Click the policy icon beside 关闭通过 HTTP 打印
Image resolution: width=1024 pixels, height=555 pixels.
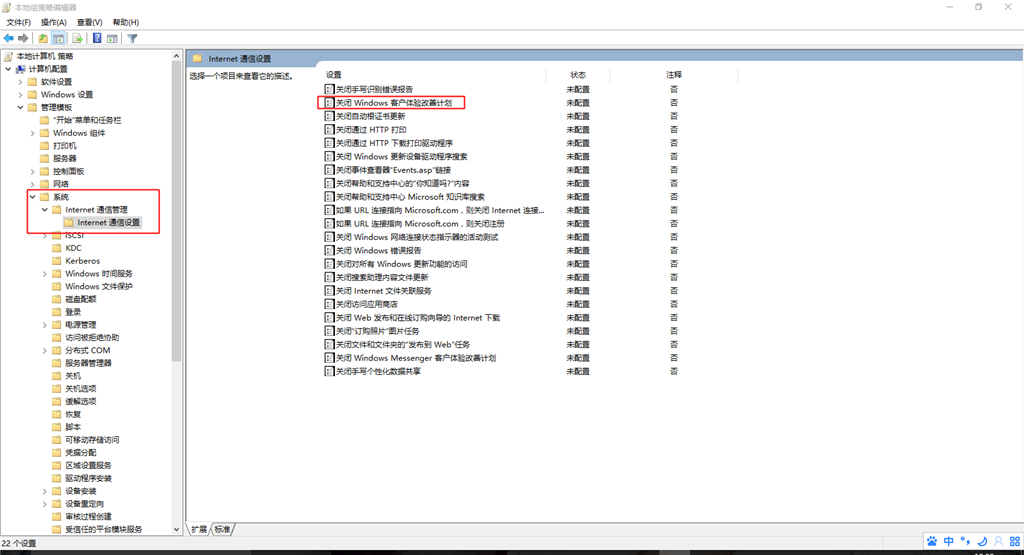[330, 130]
